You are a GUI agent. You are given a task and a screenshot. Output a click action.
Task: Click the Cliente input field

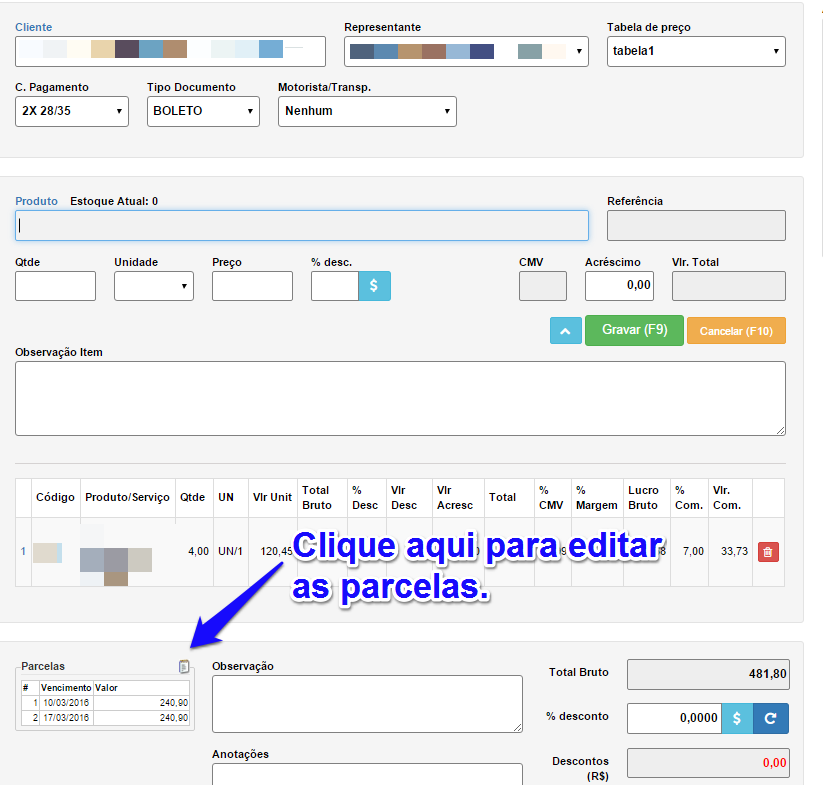tap(170, 52)
